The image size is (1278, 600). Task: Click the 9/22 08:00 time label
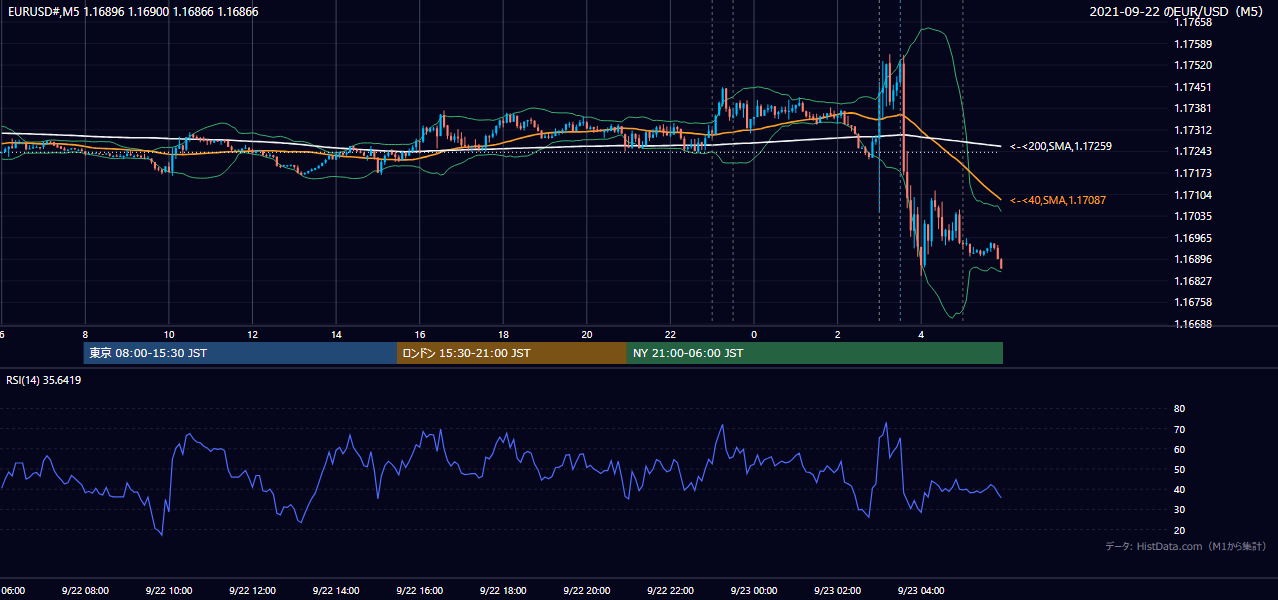pos(85,591)
